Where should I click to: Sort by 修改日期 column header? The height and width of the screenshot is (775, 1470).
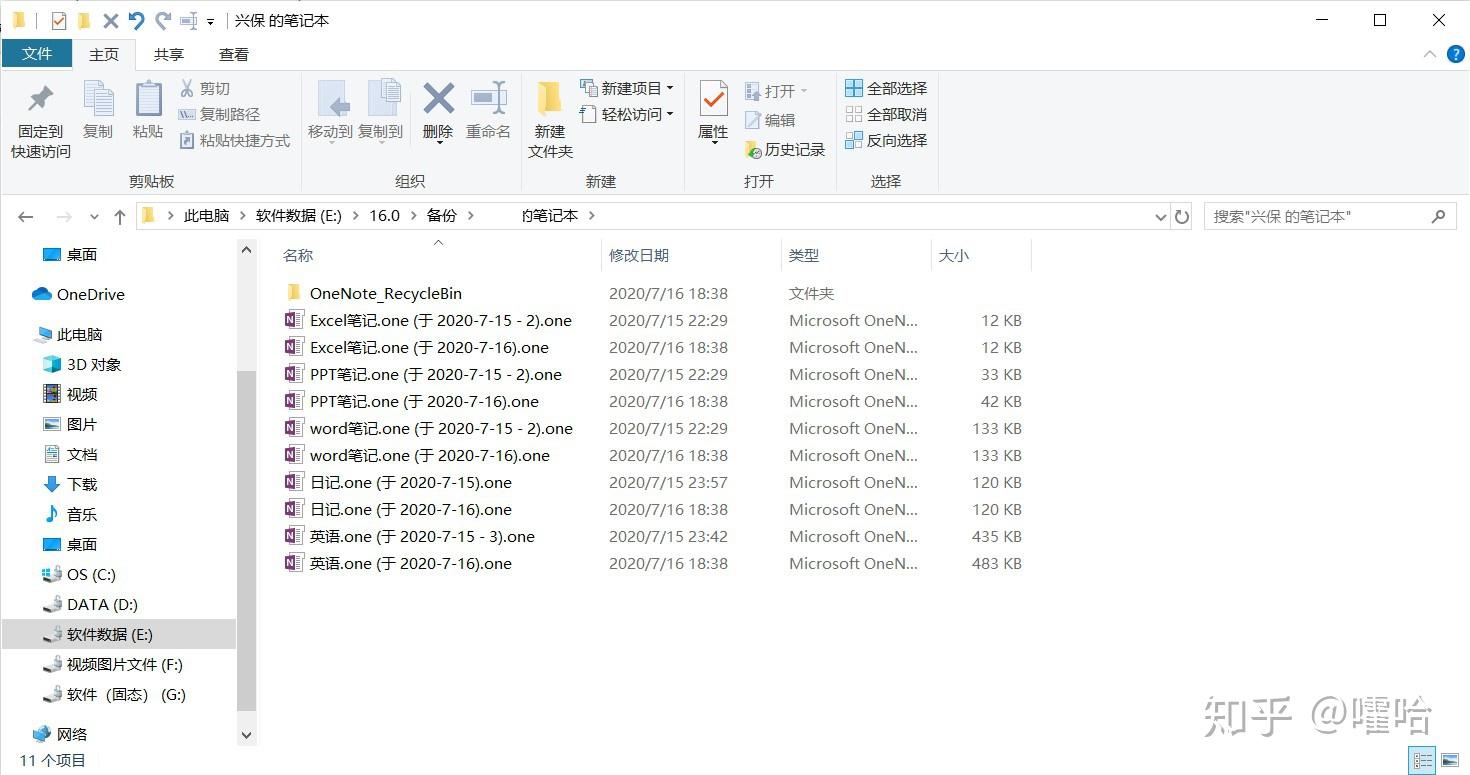639,256
